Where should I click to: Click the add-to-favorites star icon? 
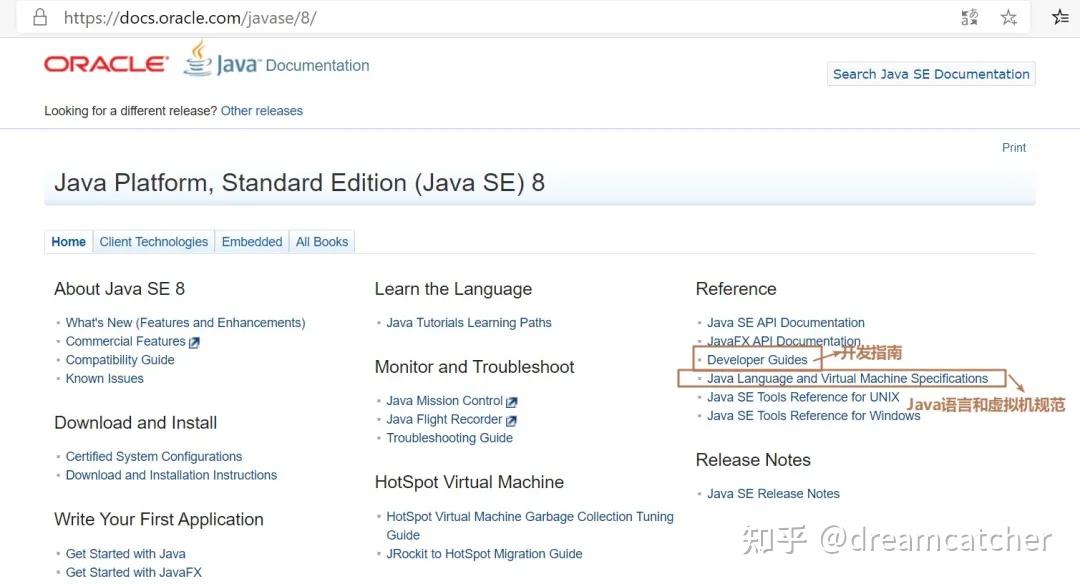1008,17
